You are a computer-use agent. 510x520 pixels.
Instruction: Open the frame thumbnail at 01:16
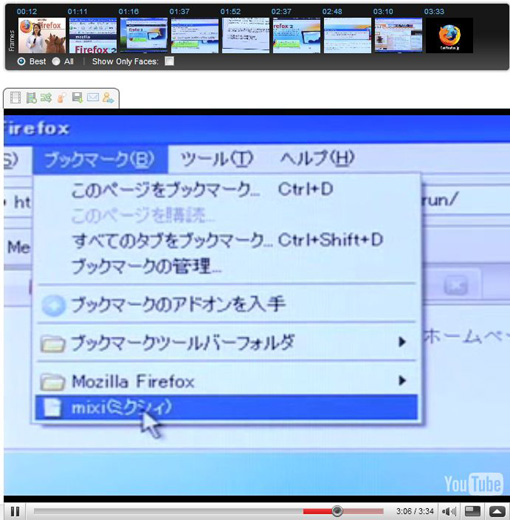click(x=144, y=35)
